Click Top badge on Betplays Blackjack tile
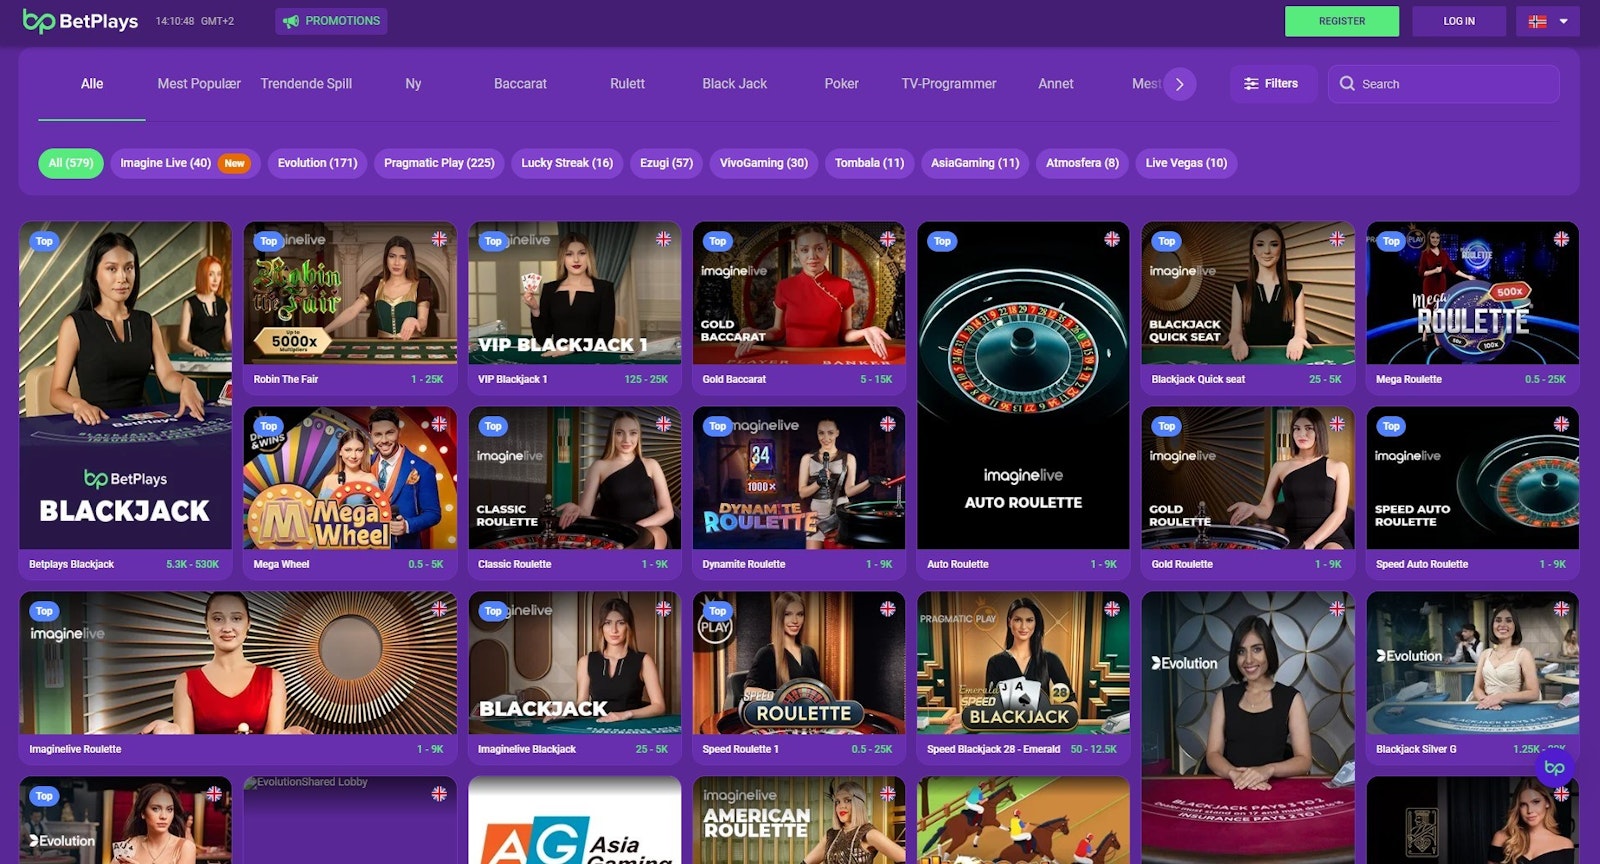 click(44, 241)
